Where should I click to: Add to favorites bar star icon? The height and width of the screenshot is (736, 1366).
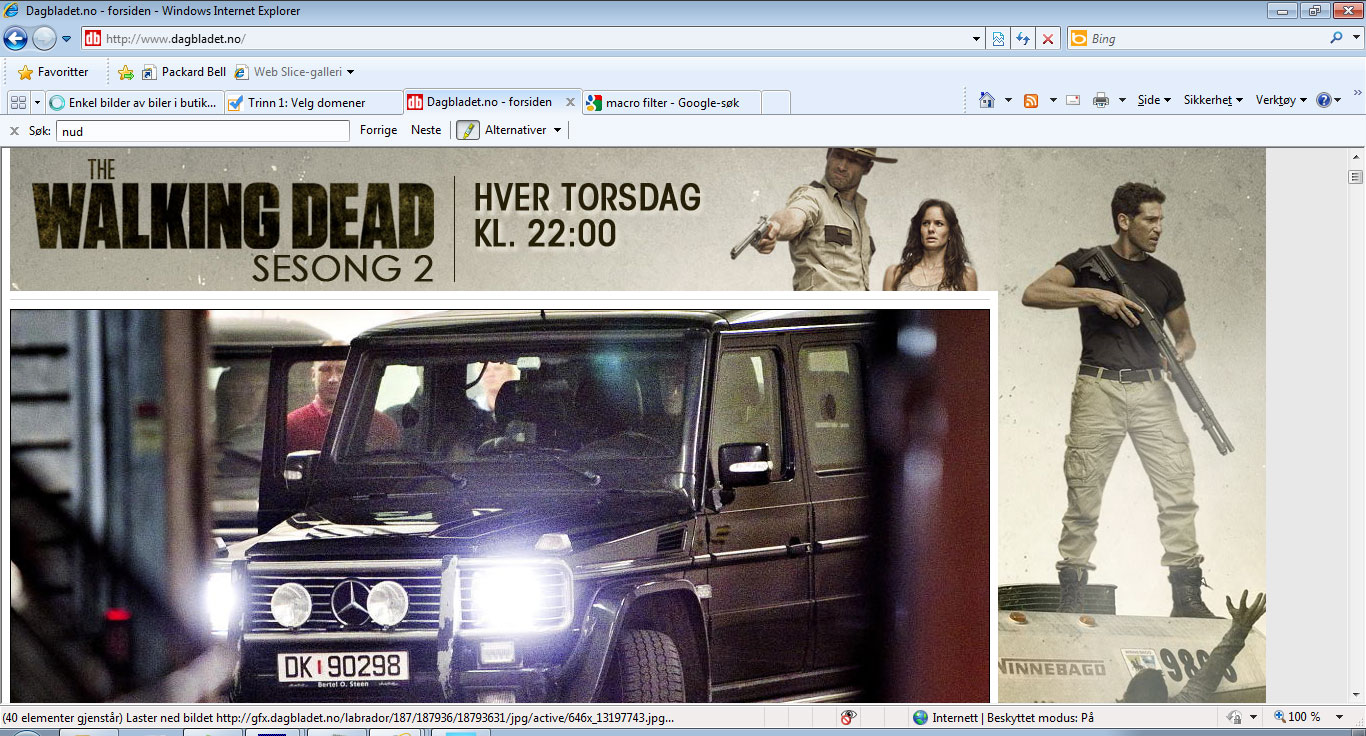point(126,72)
